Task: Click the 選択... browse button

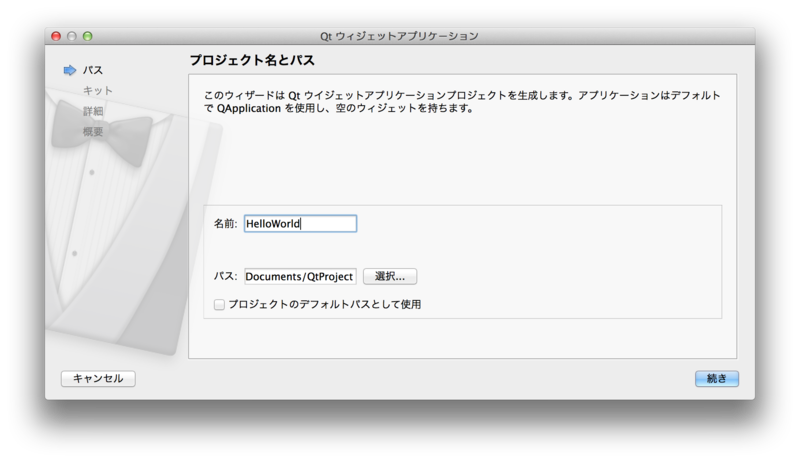Action: [390, 276]
